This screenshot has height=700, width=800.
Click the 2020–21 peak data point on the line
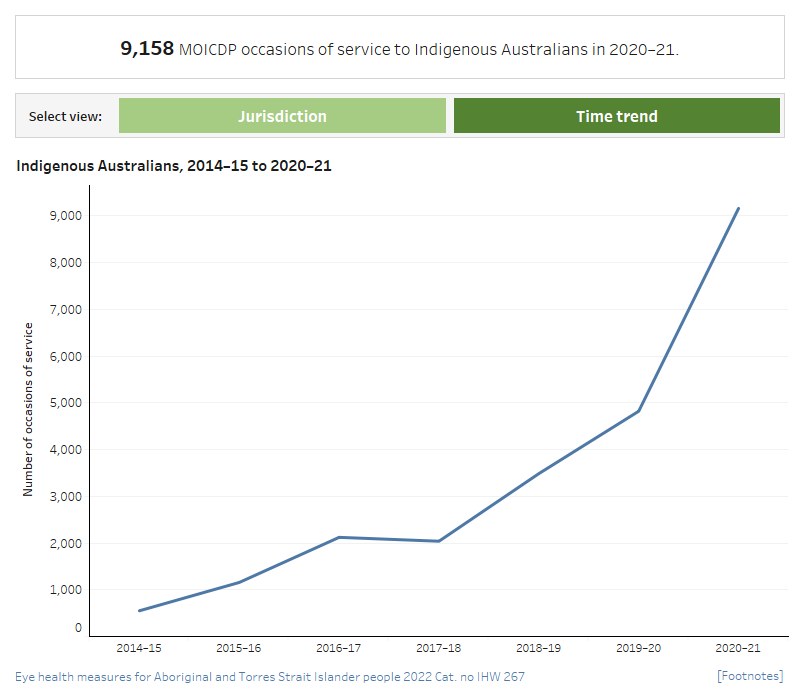pos(738,208)
